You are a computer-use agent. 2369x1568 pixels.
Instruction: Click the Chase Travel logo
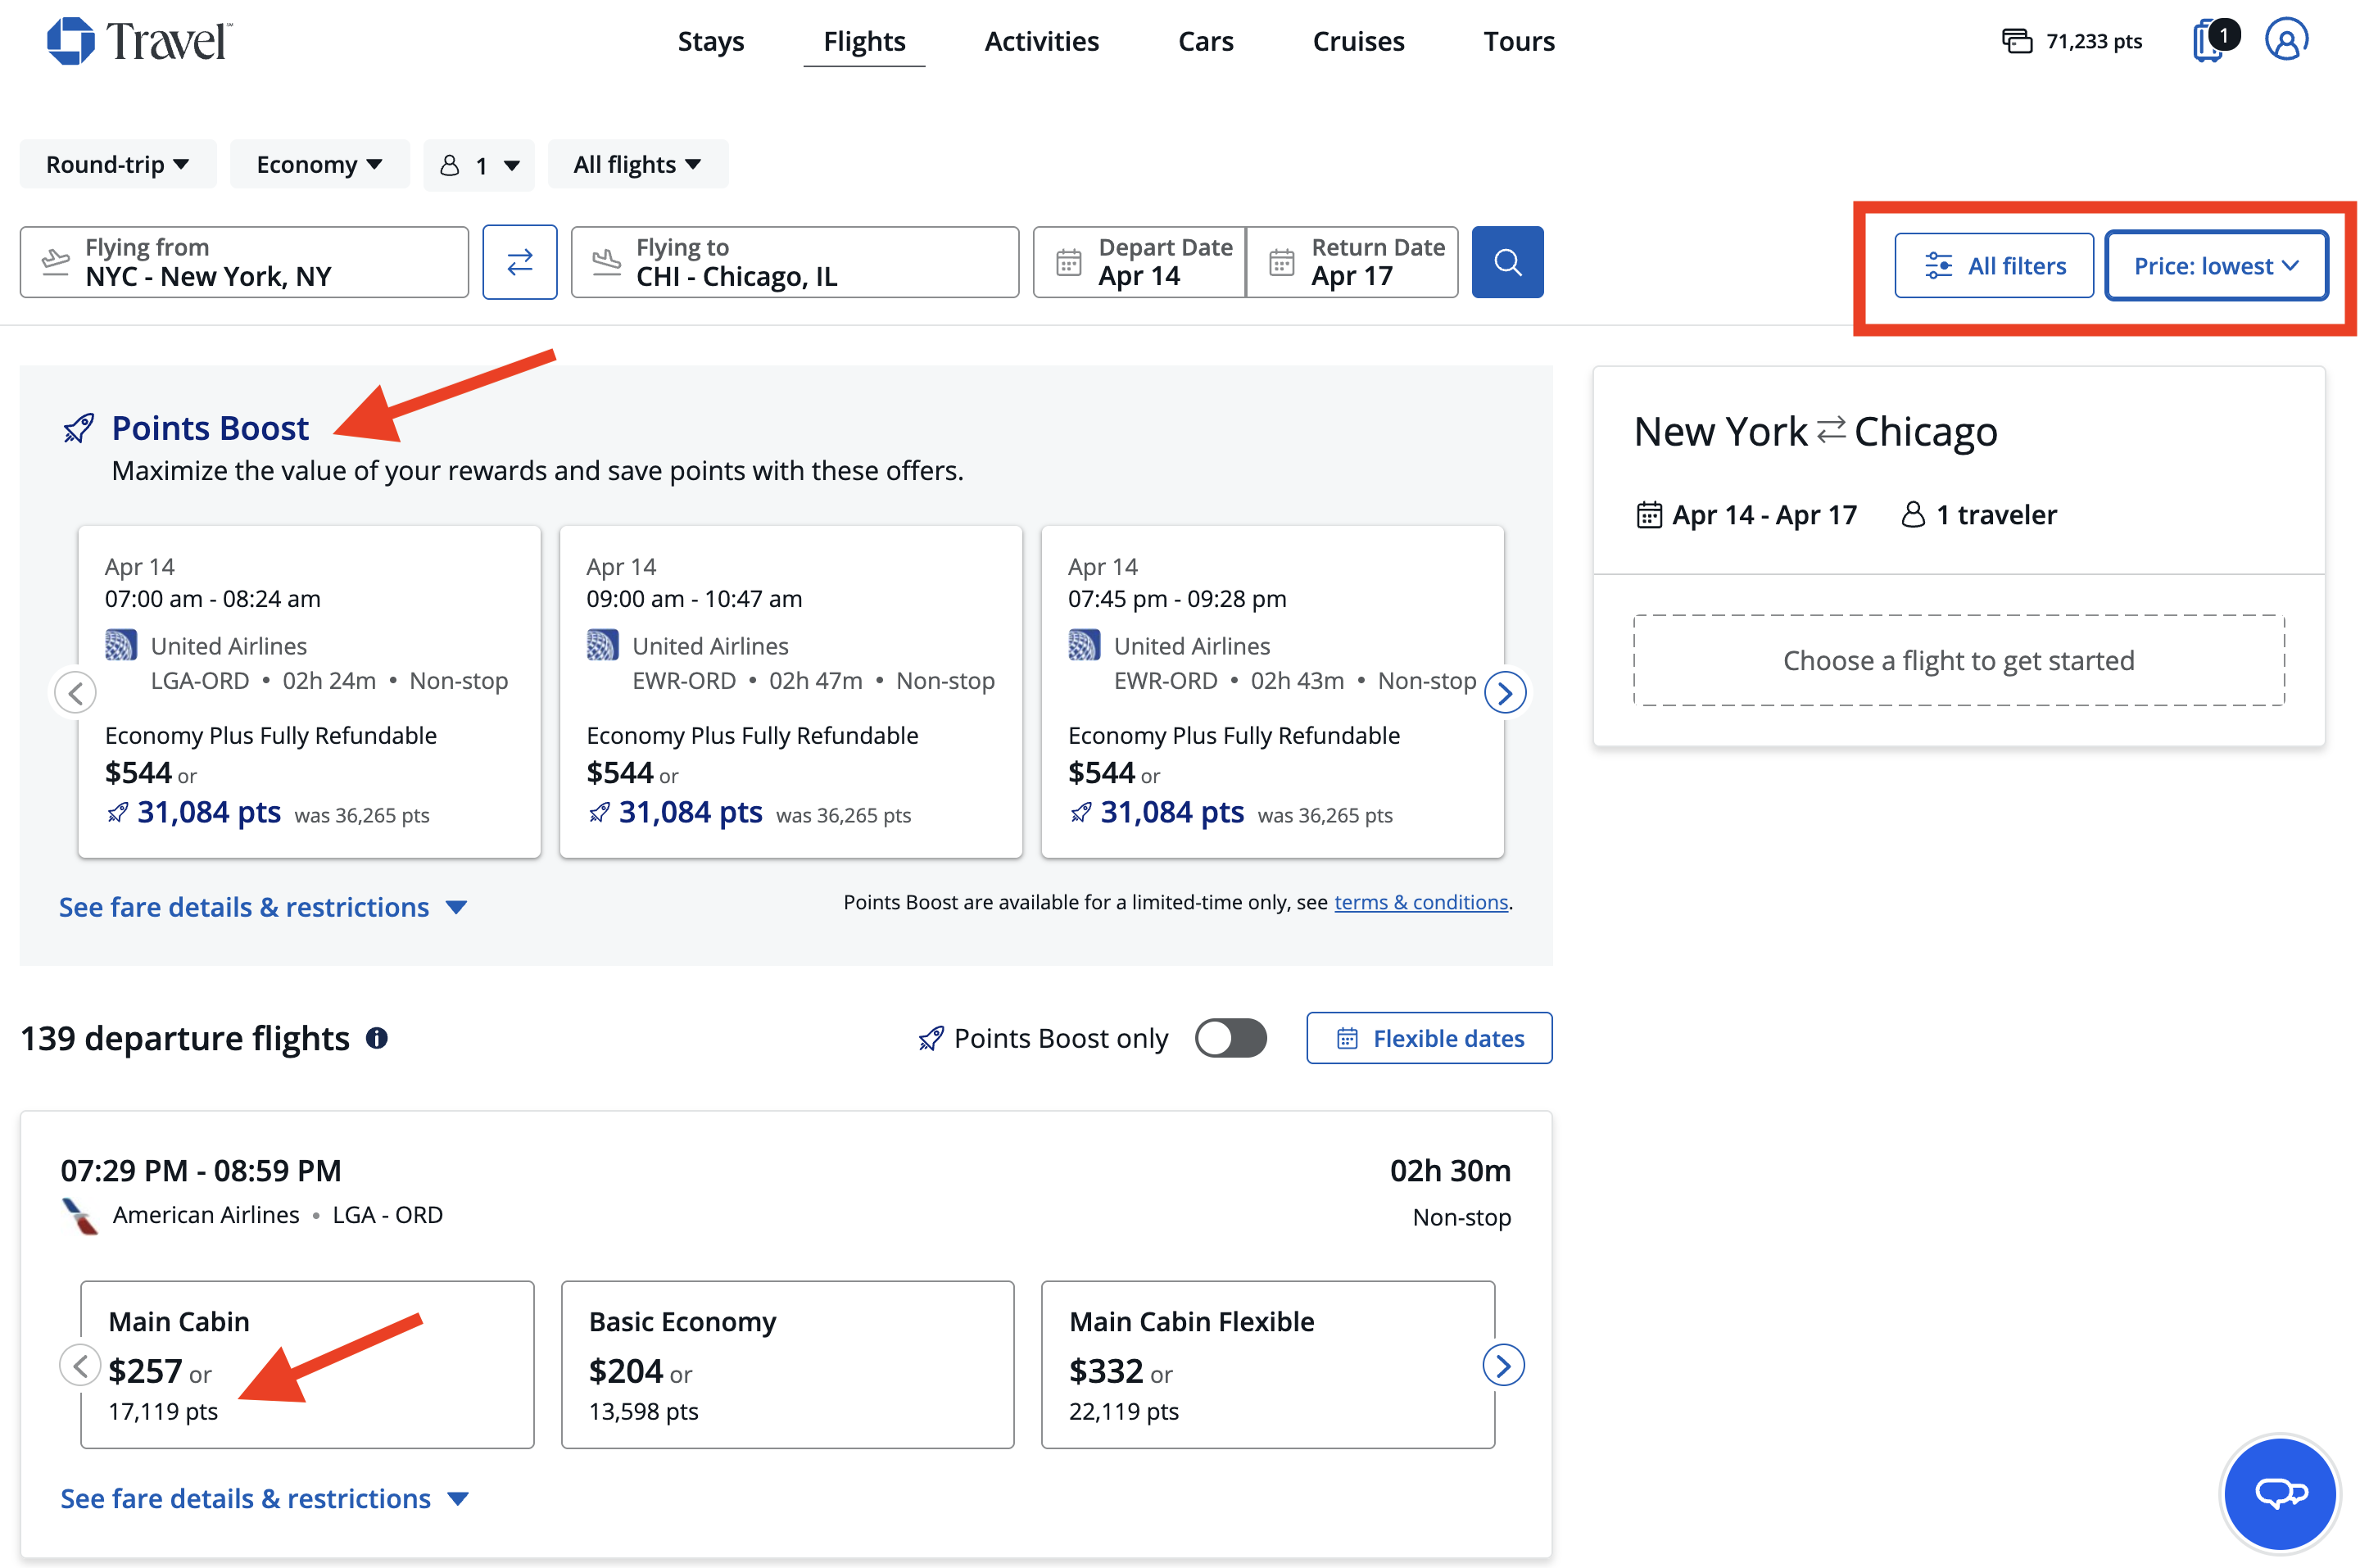tap(140, 41)
